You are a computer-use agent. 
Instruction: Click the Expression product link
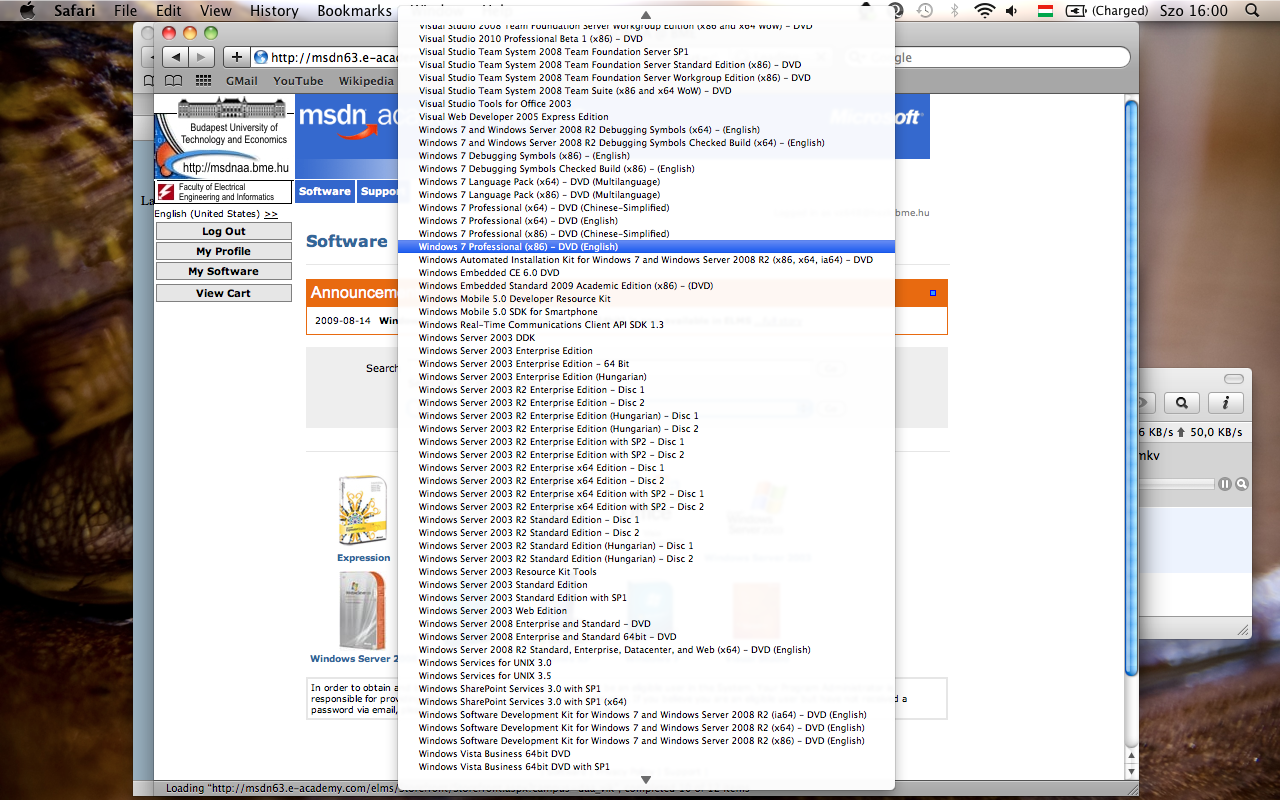[x=364, y=558]
